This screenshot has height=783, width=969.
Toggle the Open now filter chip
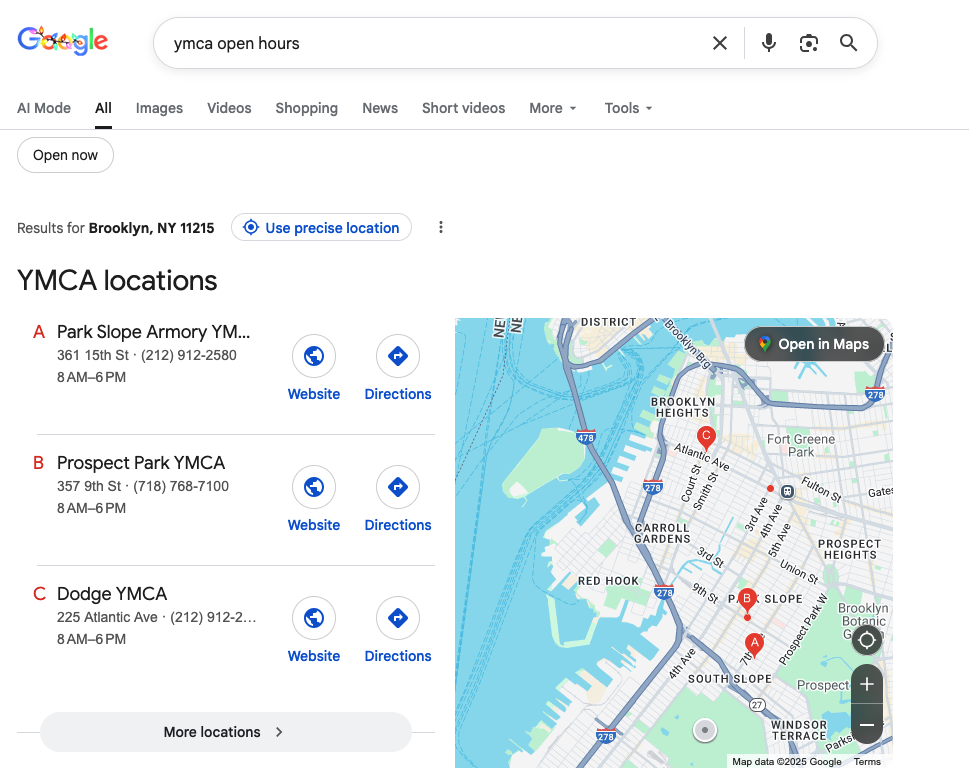[x=65, y=155]
